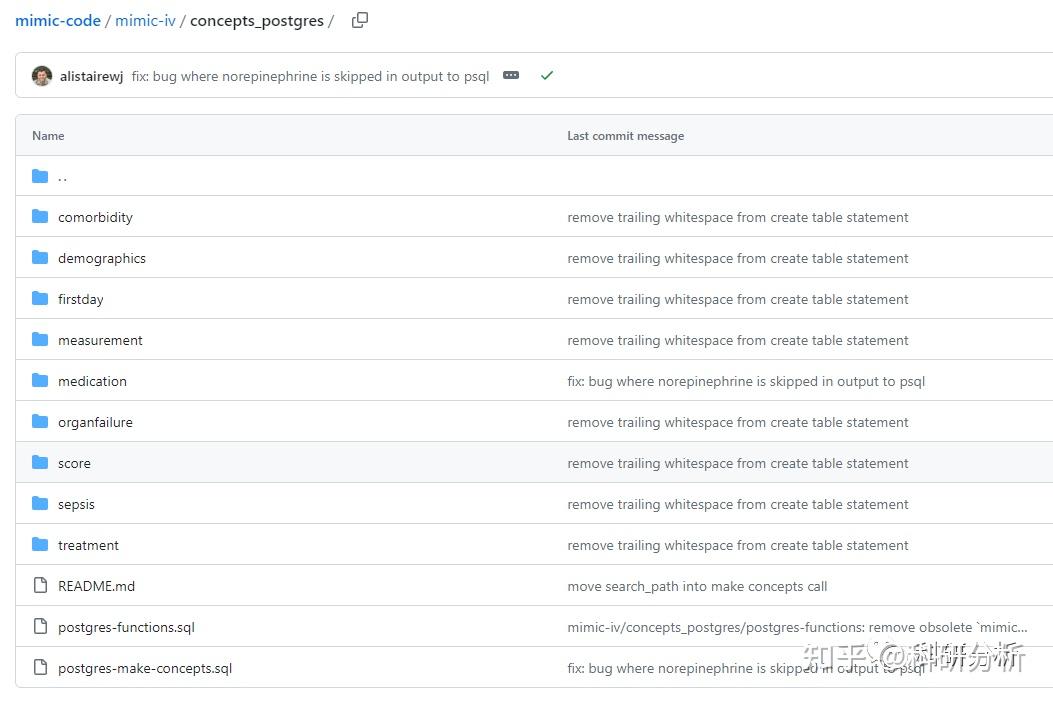Screen dimensions: 1053x701
Task: Open the measurement folder
Action: (100, 340)
